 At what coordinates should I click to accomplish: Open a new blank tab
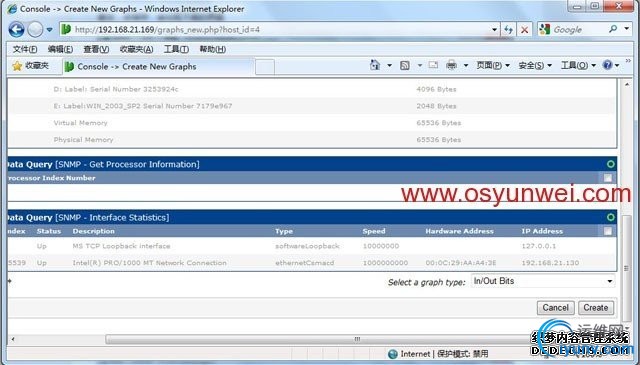[264, 67]
